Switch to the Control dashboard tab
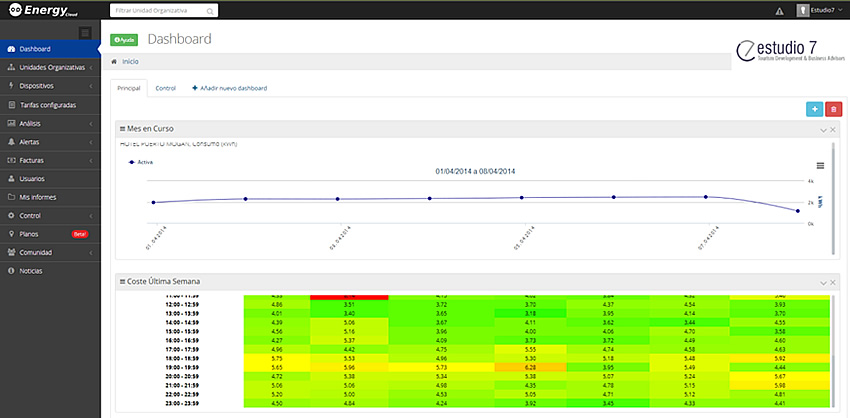 [x=165, y=88]
